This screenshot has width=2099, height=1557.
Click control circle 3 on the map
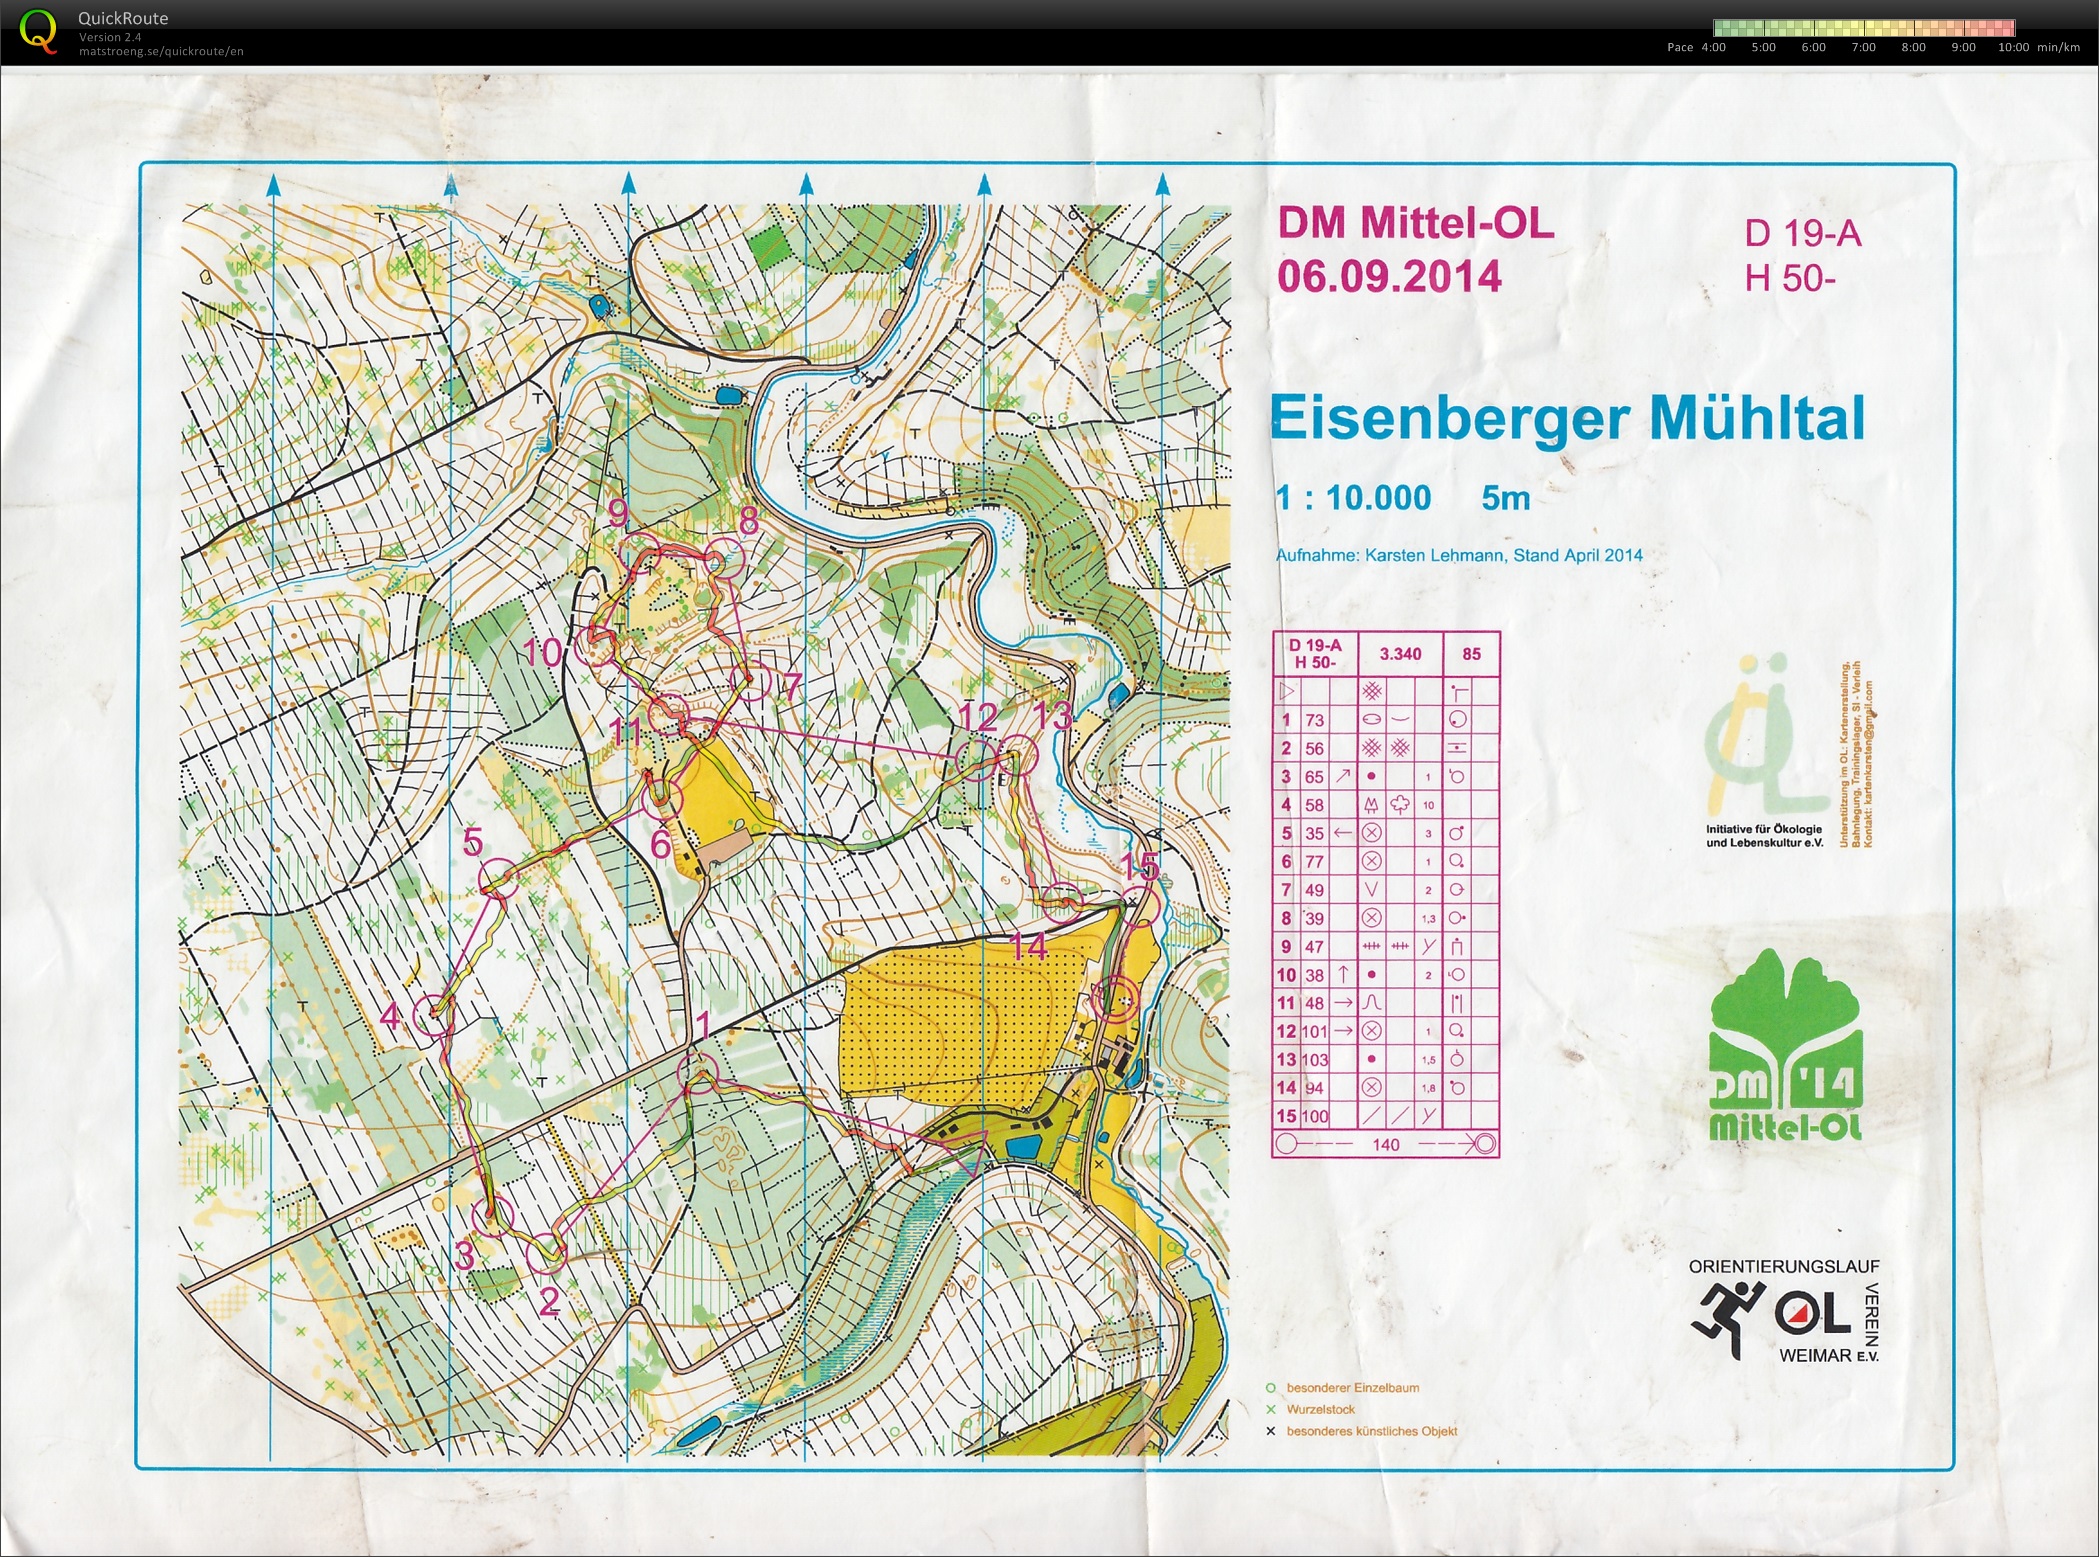(492, 1218)
